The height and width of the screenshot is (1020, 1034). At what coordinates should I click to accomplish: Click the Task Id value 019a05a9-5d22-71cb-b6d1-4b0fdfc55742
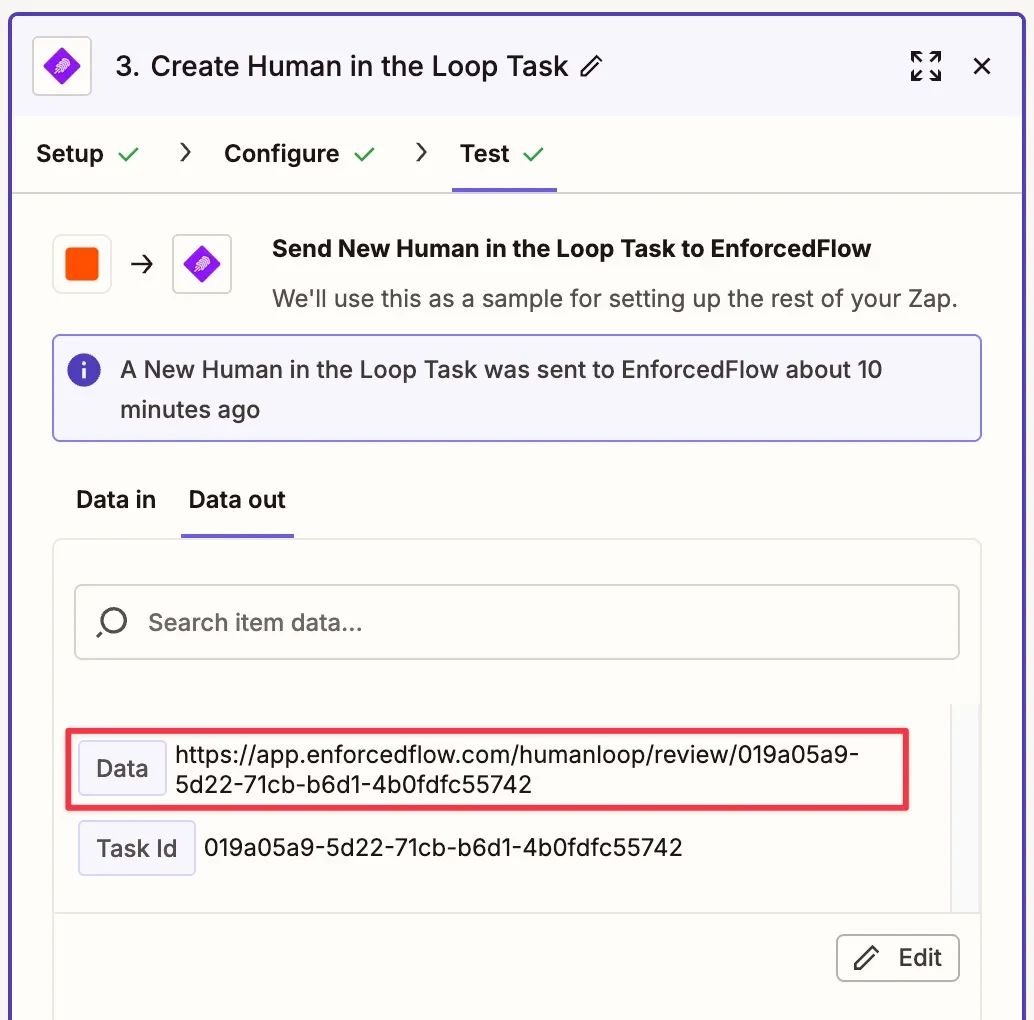click(x=443, y=847)
